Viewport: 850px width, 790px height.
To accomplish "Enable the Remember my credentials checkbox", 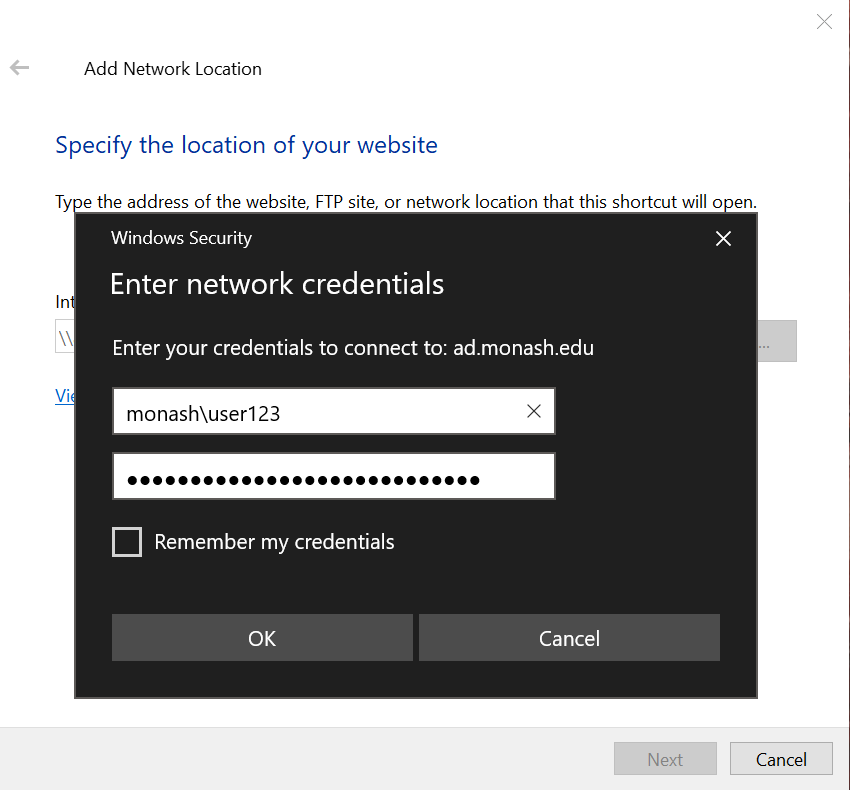I will [x=127, y=542].
